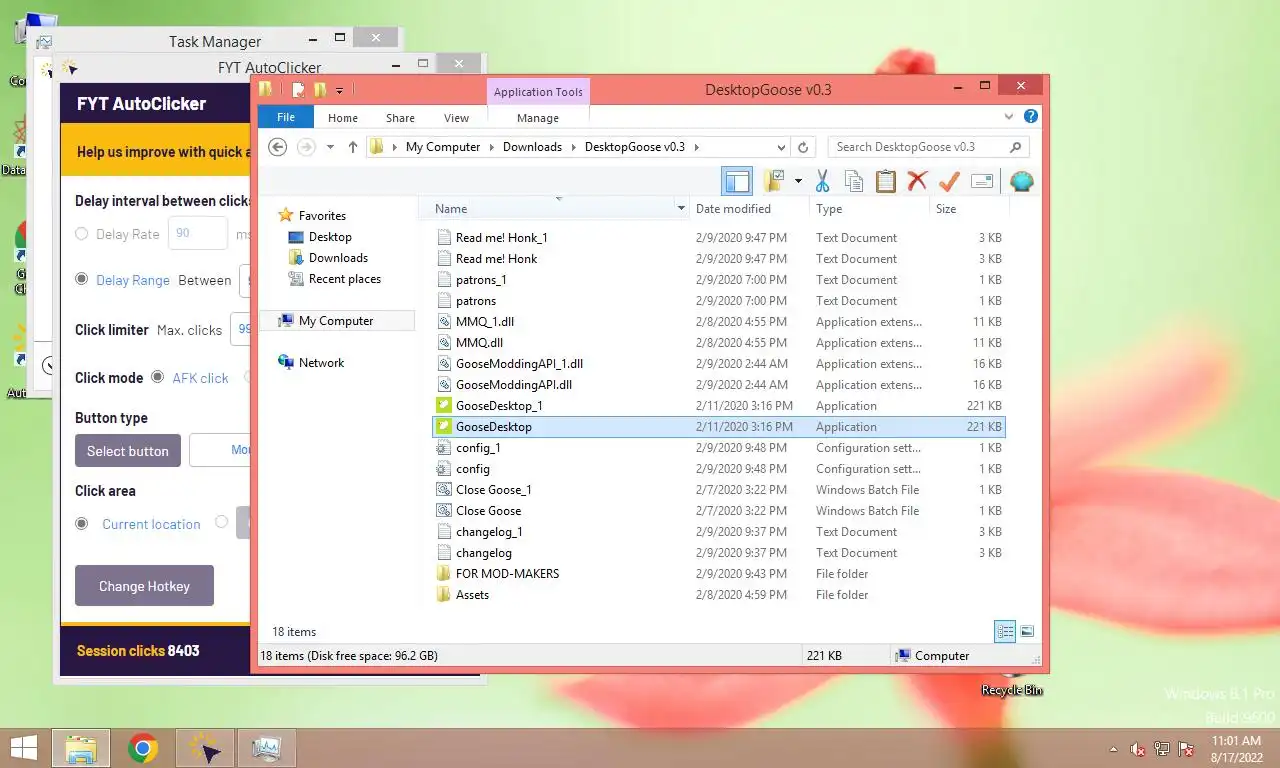
Task: Select Downloads under Favorites
Action: (338, 258)
